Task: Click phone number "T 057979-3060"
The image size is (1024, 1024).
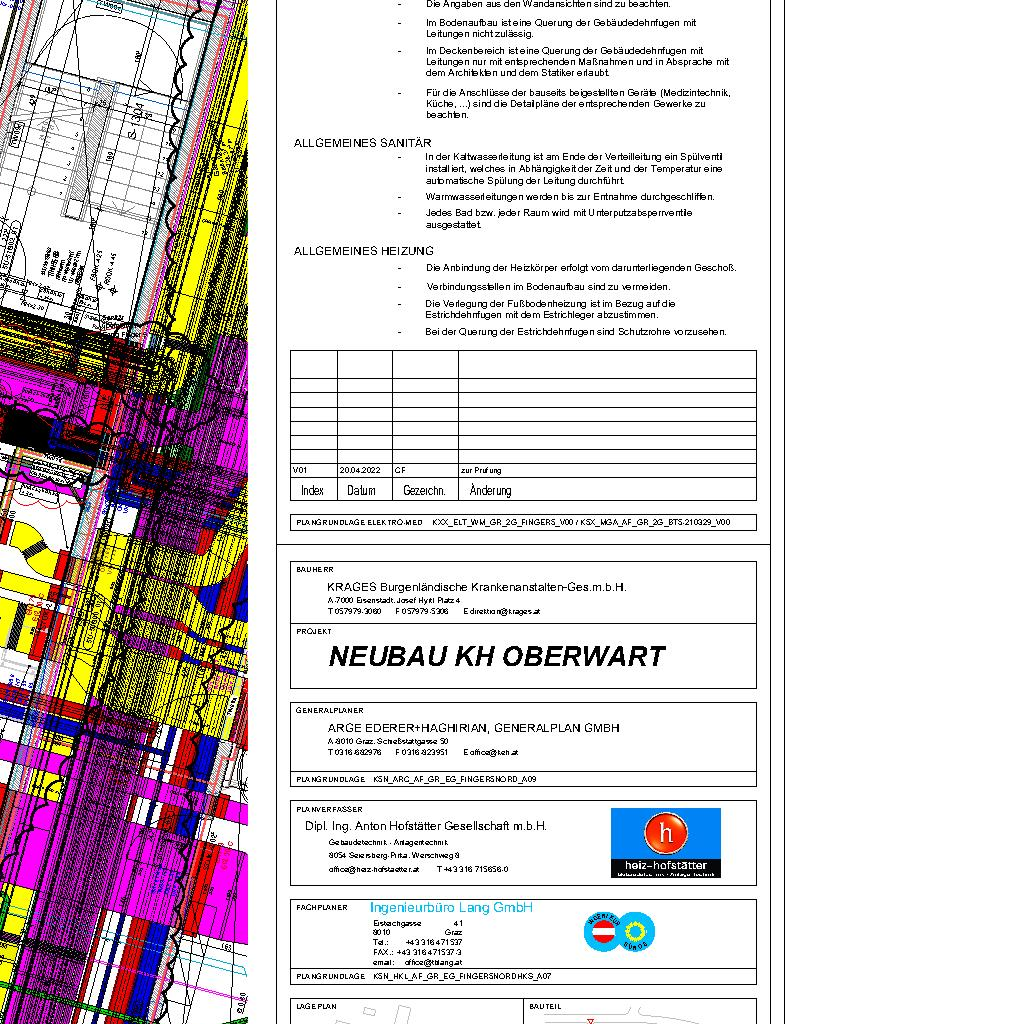Action: [354, 612]
